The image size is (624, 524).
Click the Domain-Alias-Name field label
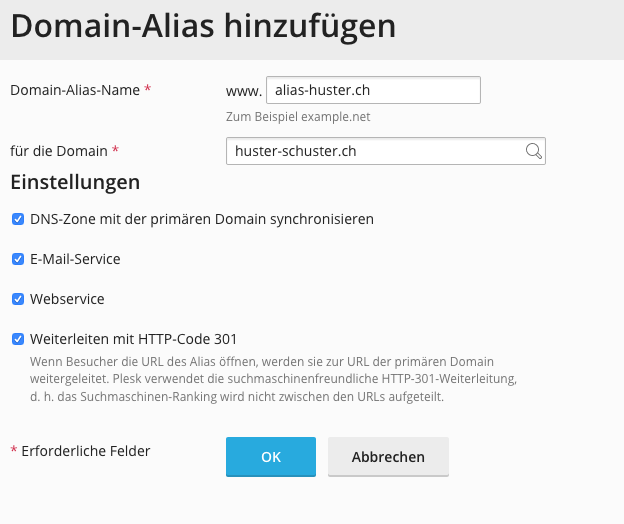[x=75, y=90]
